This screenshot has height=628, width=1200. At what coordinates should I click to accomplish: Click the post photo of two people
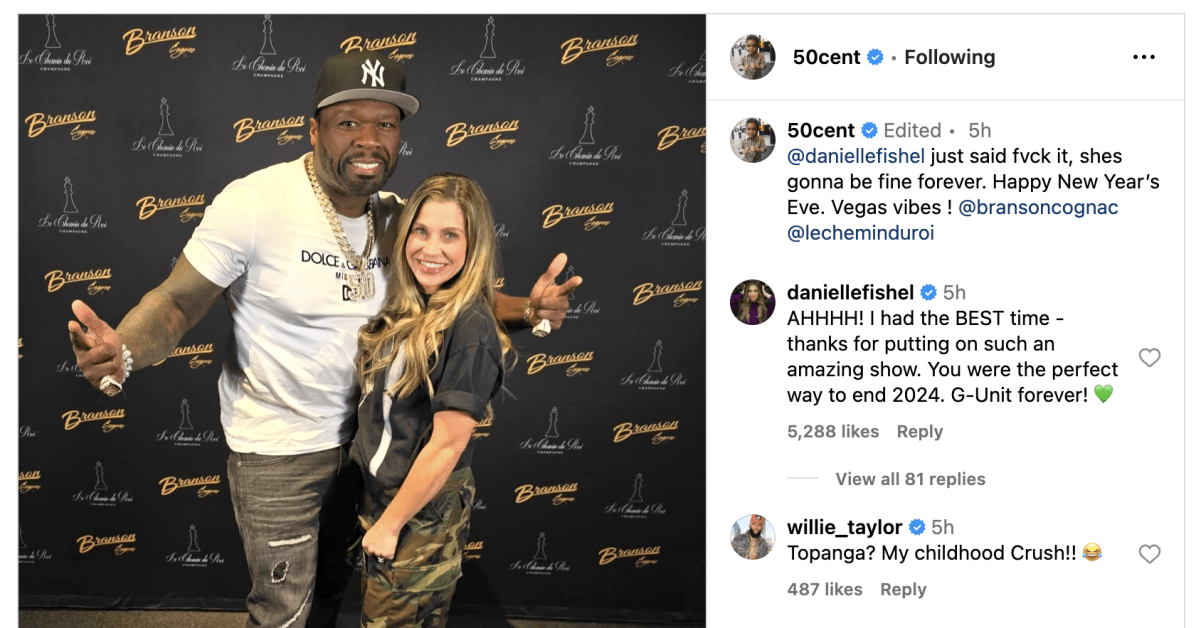[x=362, y=321]
